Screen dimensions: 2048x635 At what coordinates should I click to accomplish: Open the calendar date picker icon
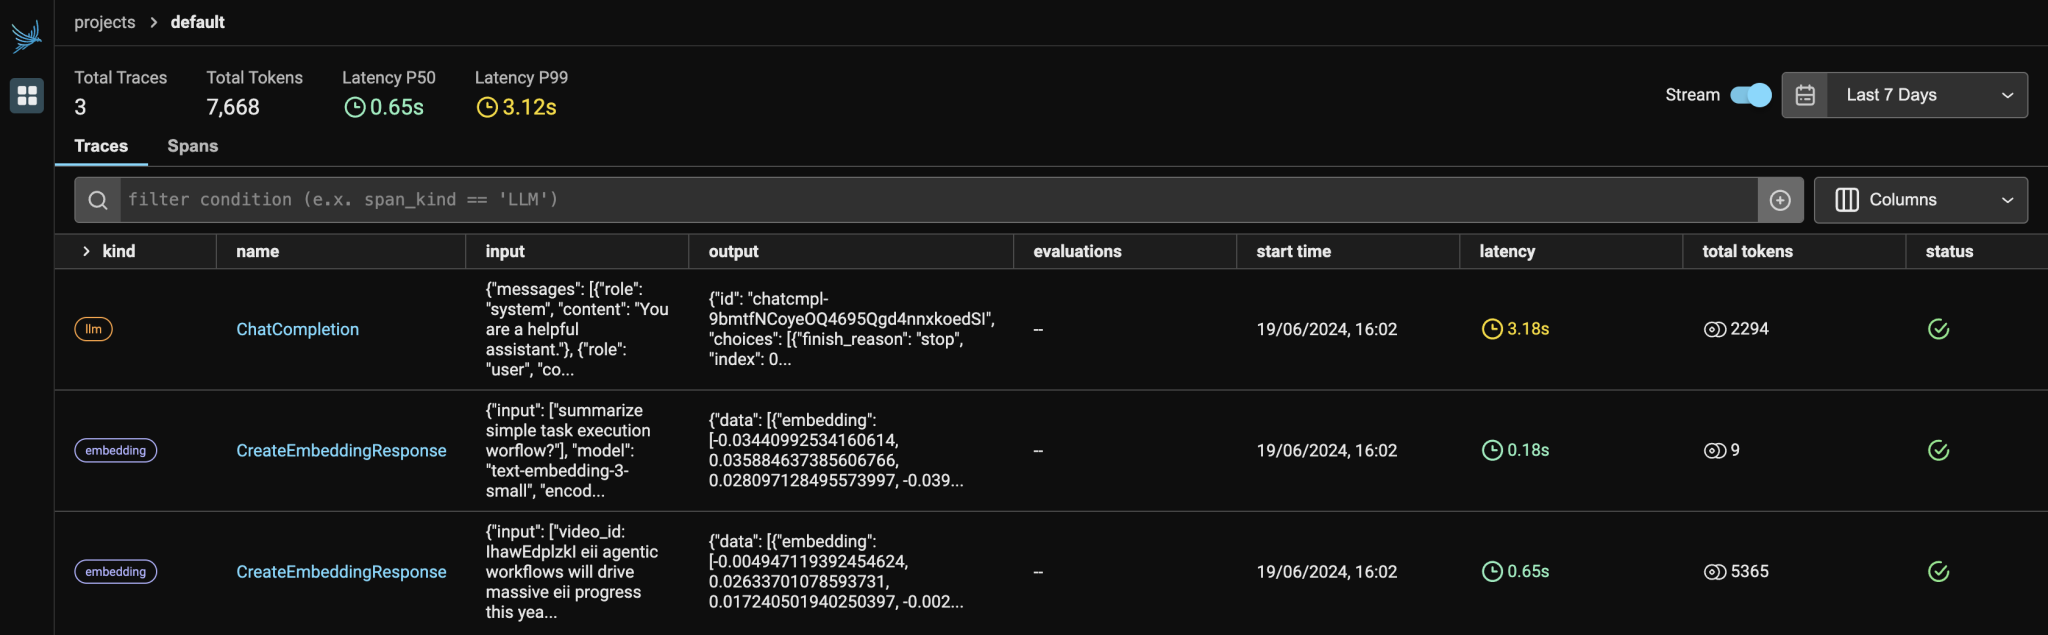(x=1805, y=94)
